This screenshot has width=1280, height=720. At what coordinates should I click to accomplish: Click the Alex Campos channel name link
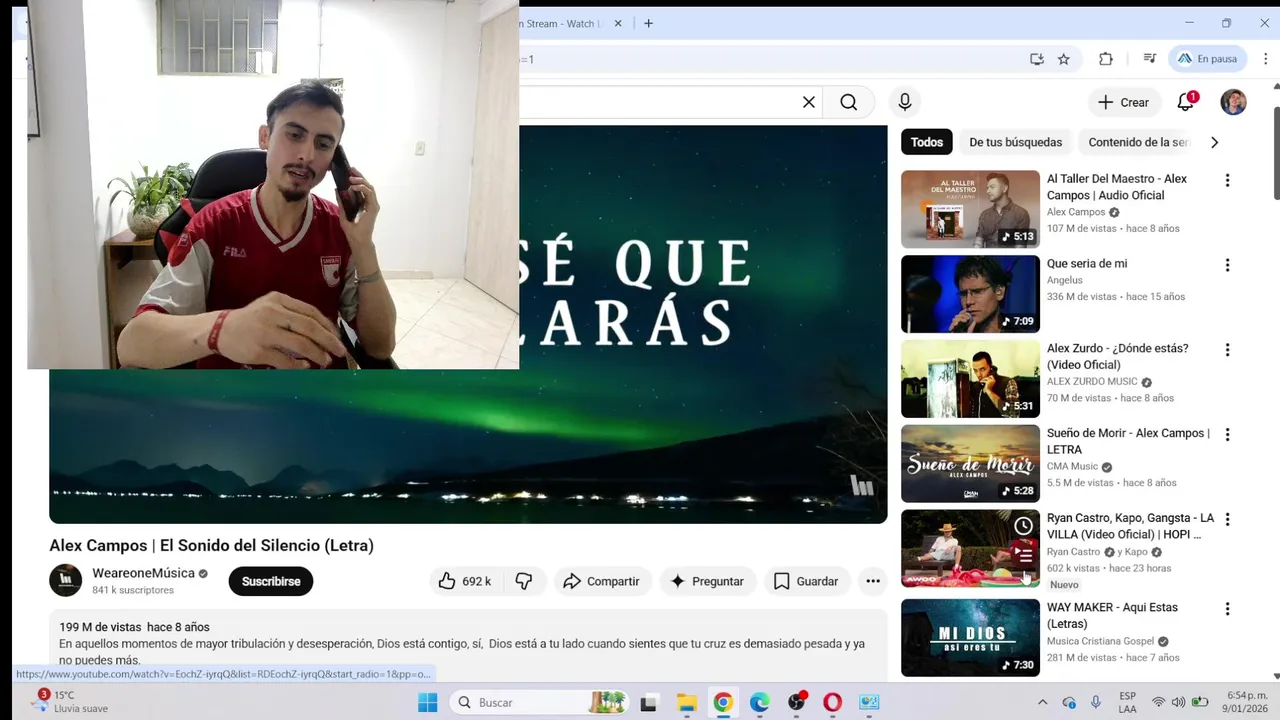pos(1076,212)
